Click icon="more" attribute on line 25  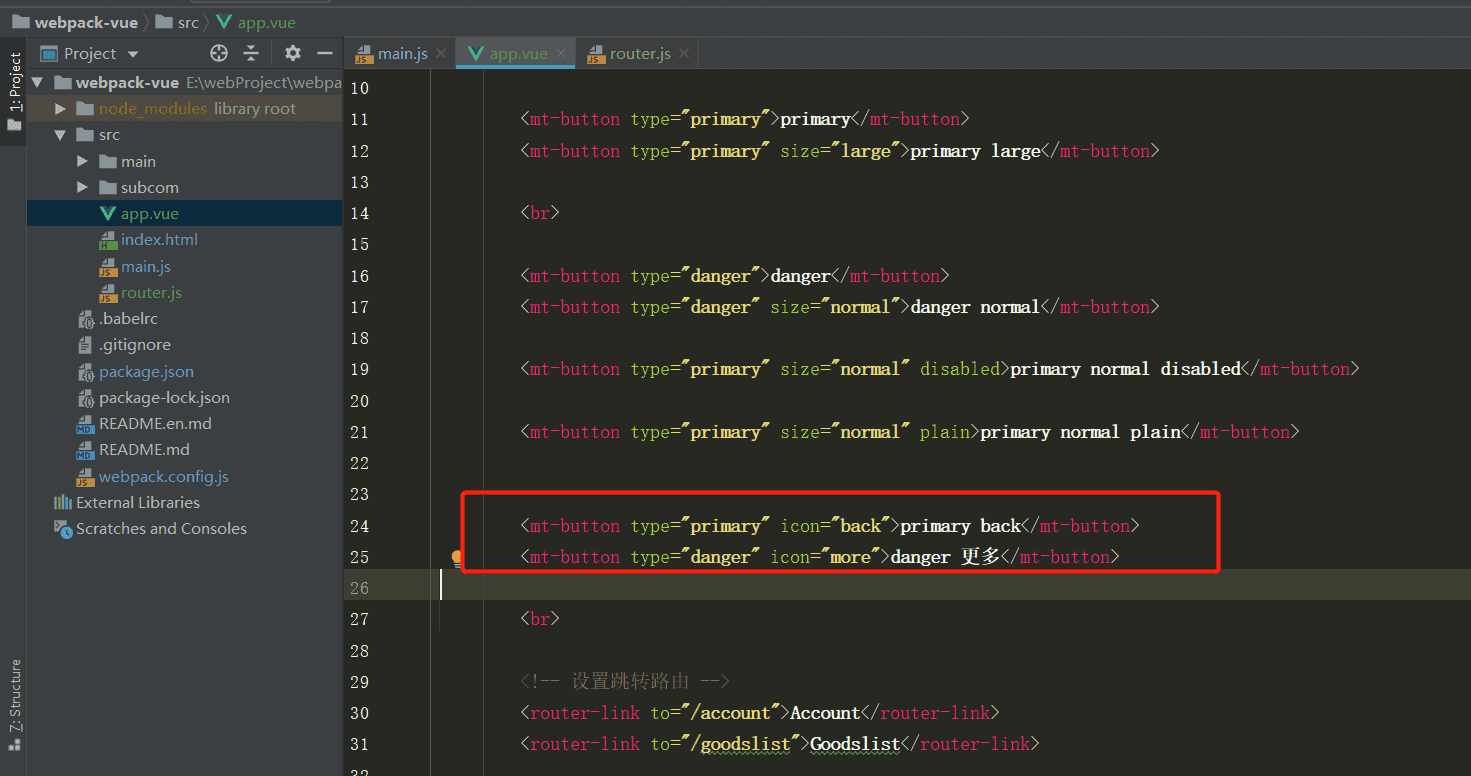pyautogui.click(x=825, y=557)
